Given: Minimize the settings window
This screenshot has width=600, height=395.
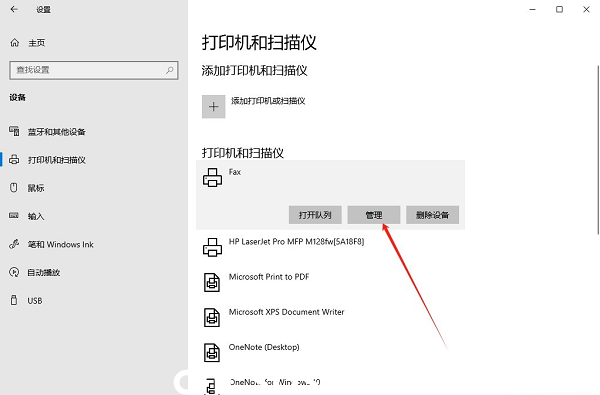Looking at the screenshot, I should 533,9.
